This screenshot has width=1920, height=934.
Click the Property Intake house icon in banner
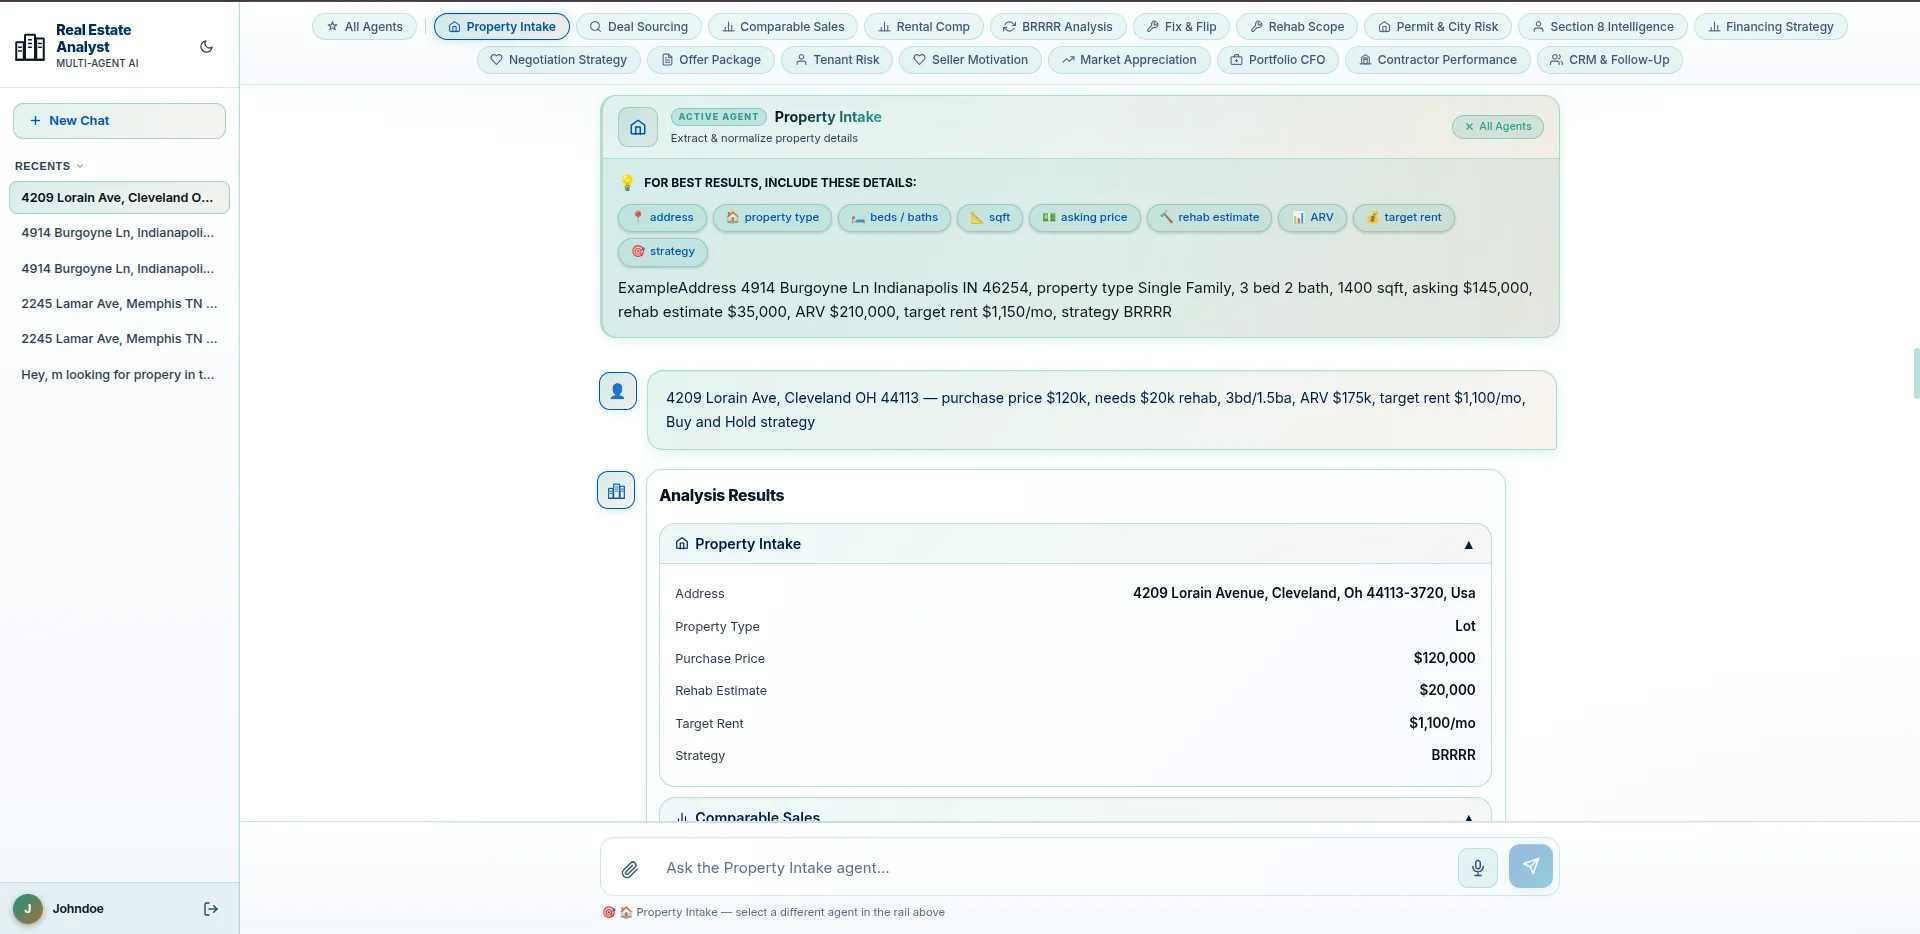click(638, 127)
